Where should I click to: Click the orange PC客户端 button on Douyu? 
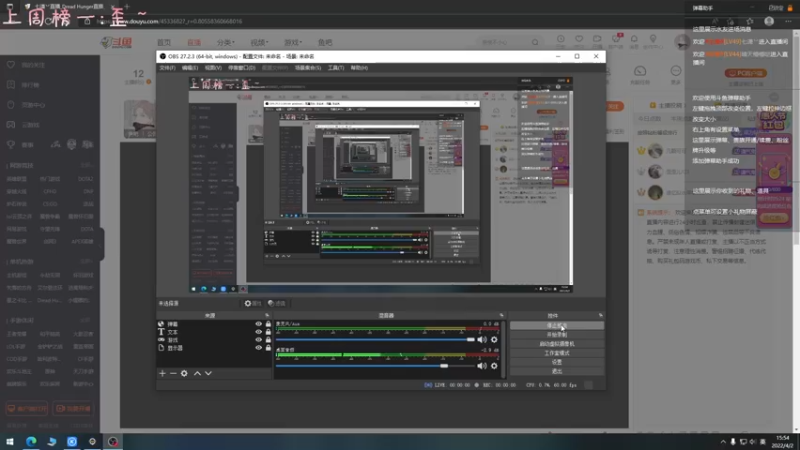pyautogui.click(x=745, y=73)
